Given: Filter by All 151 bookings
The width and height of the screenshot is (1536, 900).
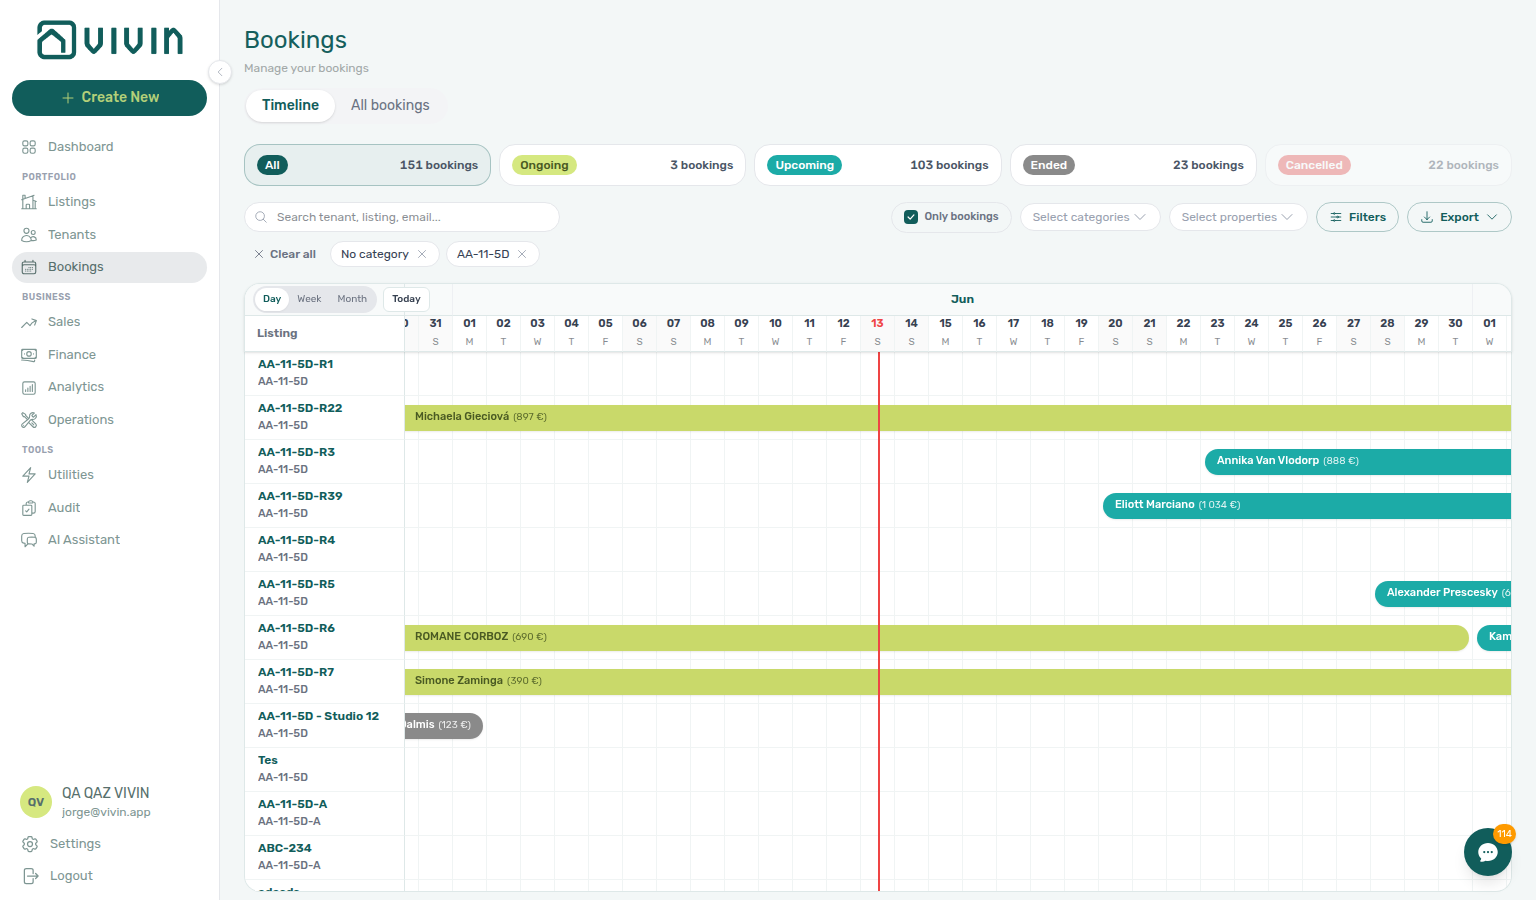Looking at the screenshot, I should click(x=367, y=165).
